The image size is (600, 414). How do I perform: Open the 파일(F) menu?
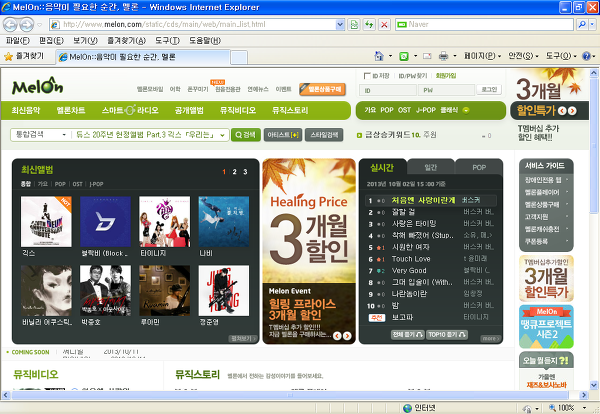coord(18,41)
